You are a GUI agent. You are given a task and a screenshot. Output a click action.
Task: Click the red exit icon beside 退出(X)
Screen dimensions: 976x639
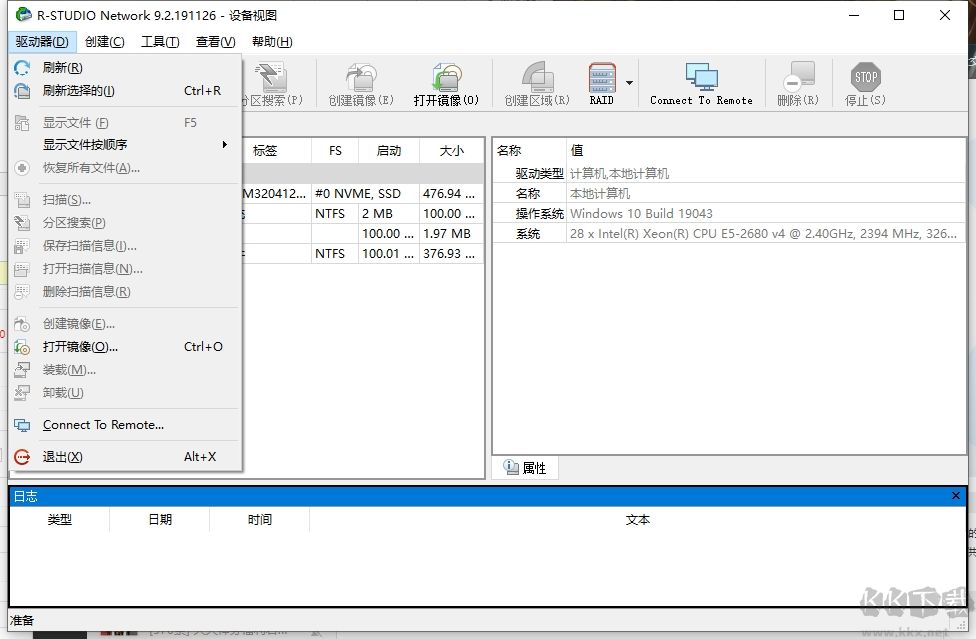(22, 457)
